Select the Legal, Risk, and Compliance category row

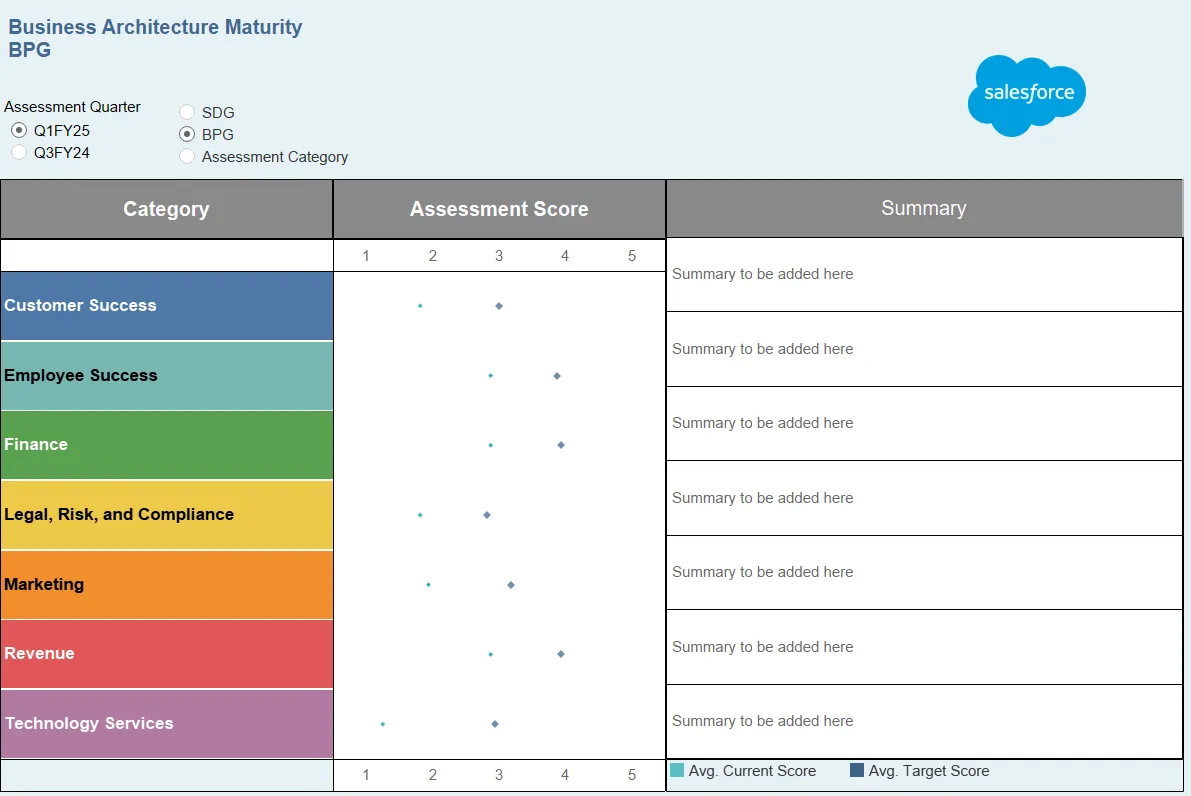click(x=167, y=515)
